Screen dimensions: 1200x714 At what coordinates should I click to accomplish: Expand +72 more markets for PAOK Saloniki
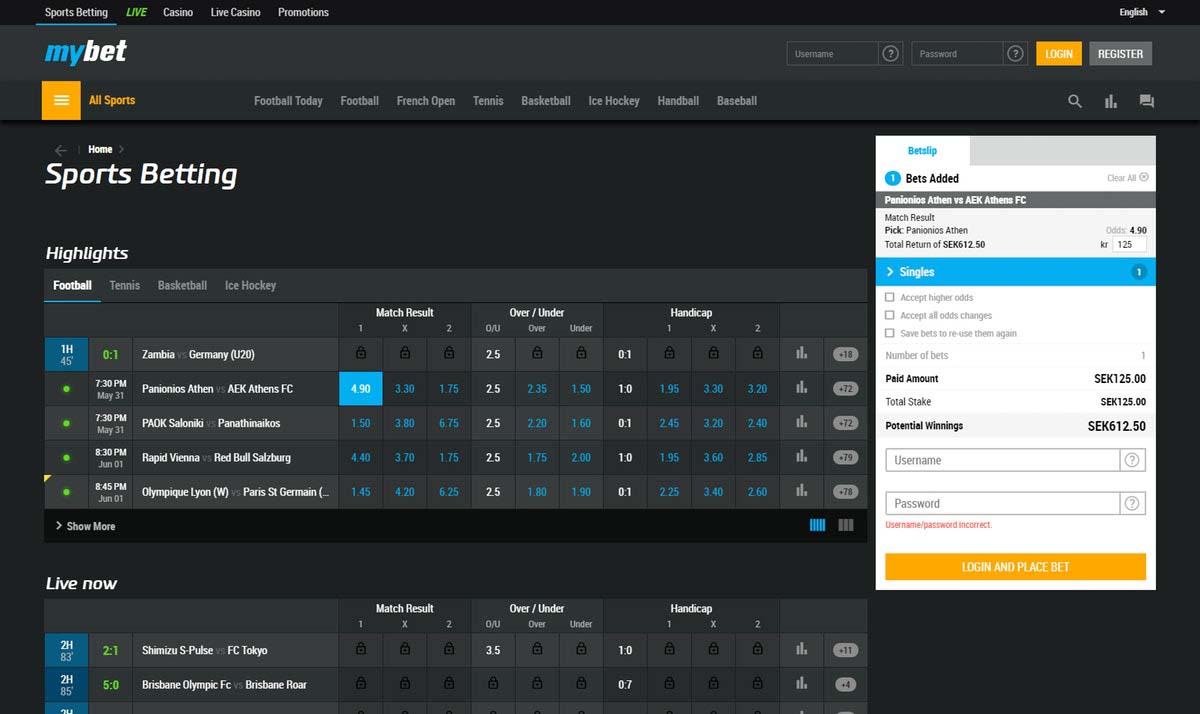(x=846, y=423)
